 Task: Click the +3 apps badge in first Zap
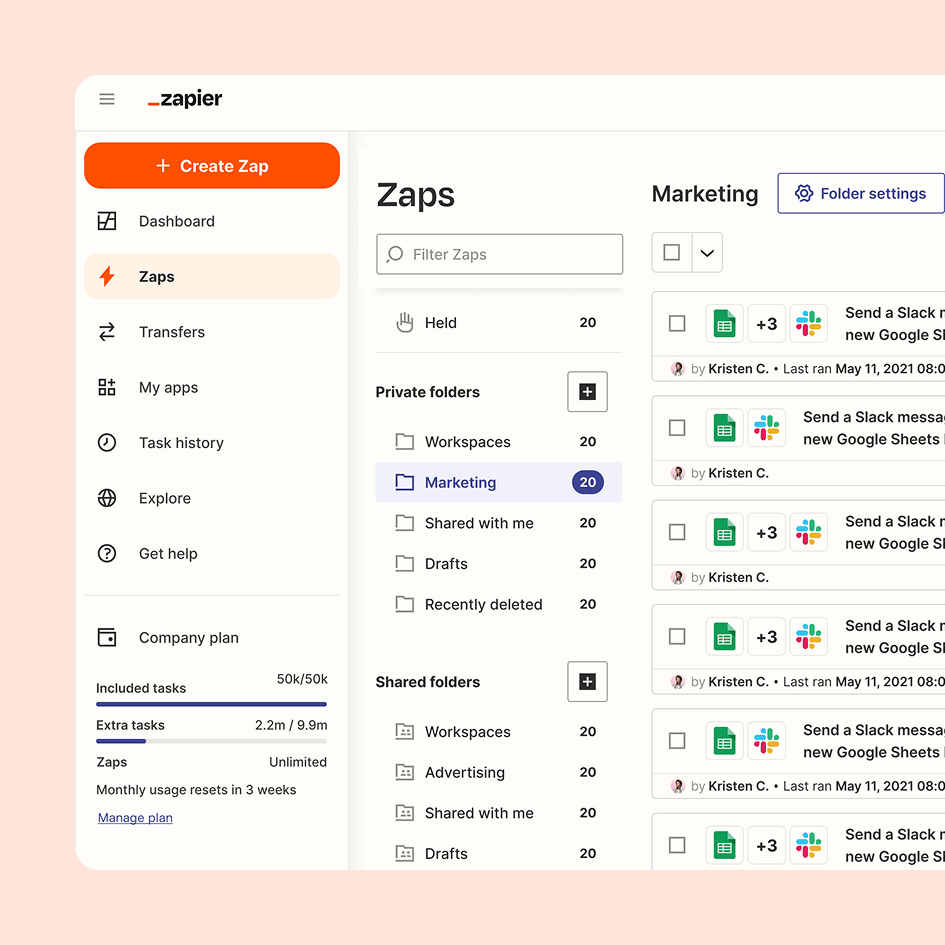[x=766, y=324]
